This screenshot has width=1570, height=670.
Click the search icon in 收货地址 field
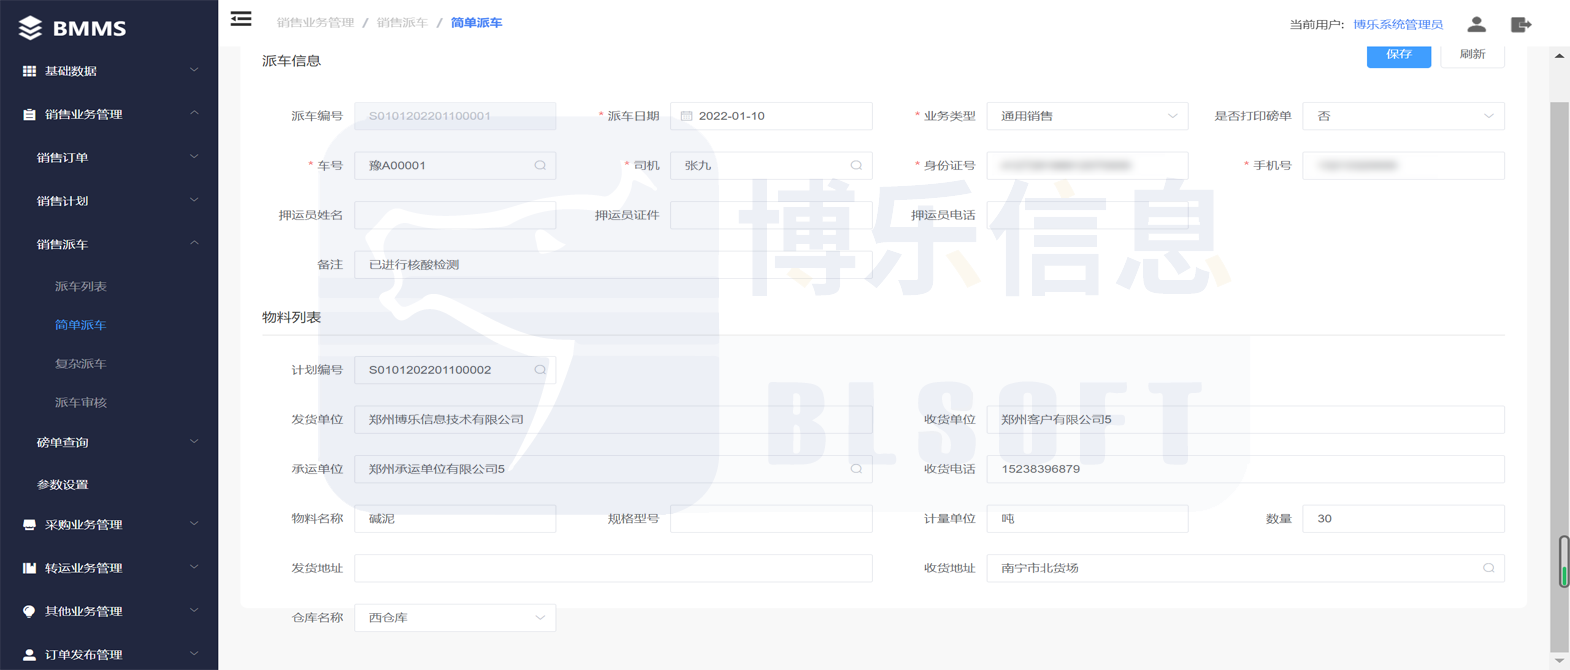tap(1488, 568)
